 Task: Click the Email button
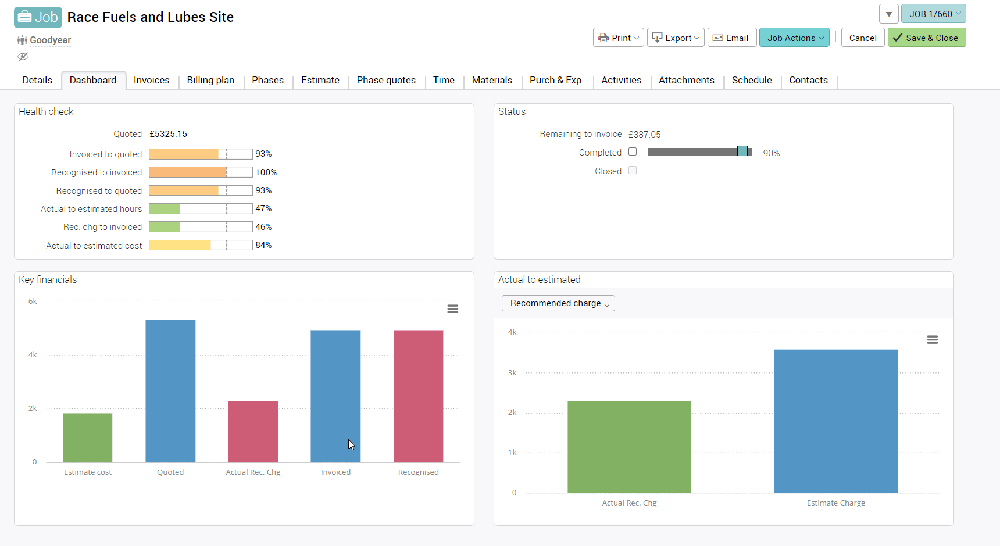coord(731,38)
